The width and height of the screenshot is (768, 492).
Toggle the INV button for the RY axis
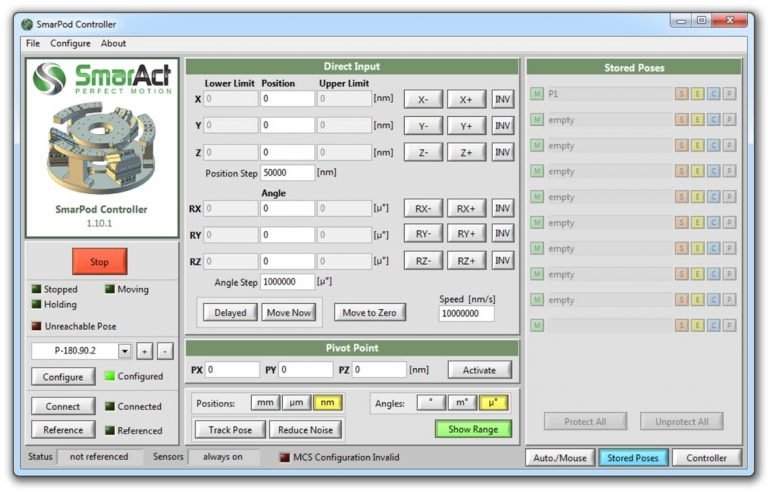coord(503,233)
